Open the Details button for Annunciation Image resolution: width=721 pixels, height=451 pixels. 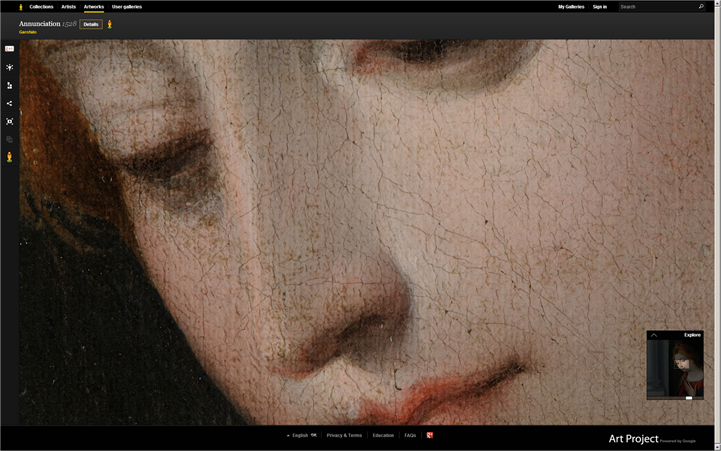click(x=91, y=24)
